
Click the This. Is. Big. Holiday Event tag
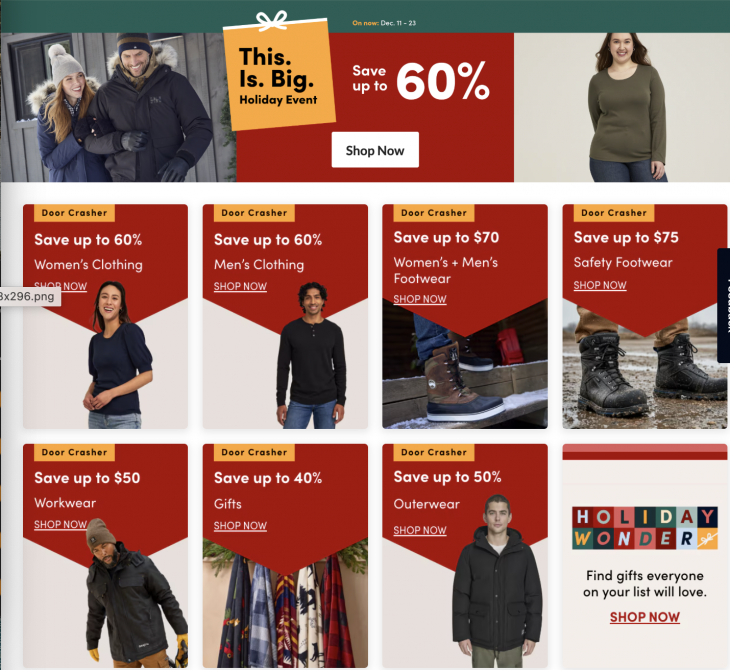point(279,74)
